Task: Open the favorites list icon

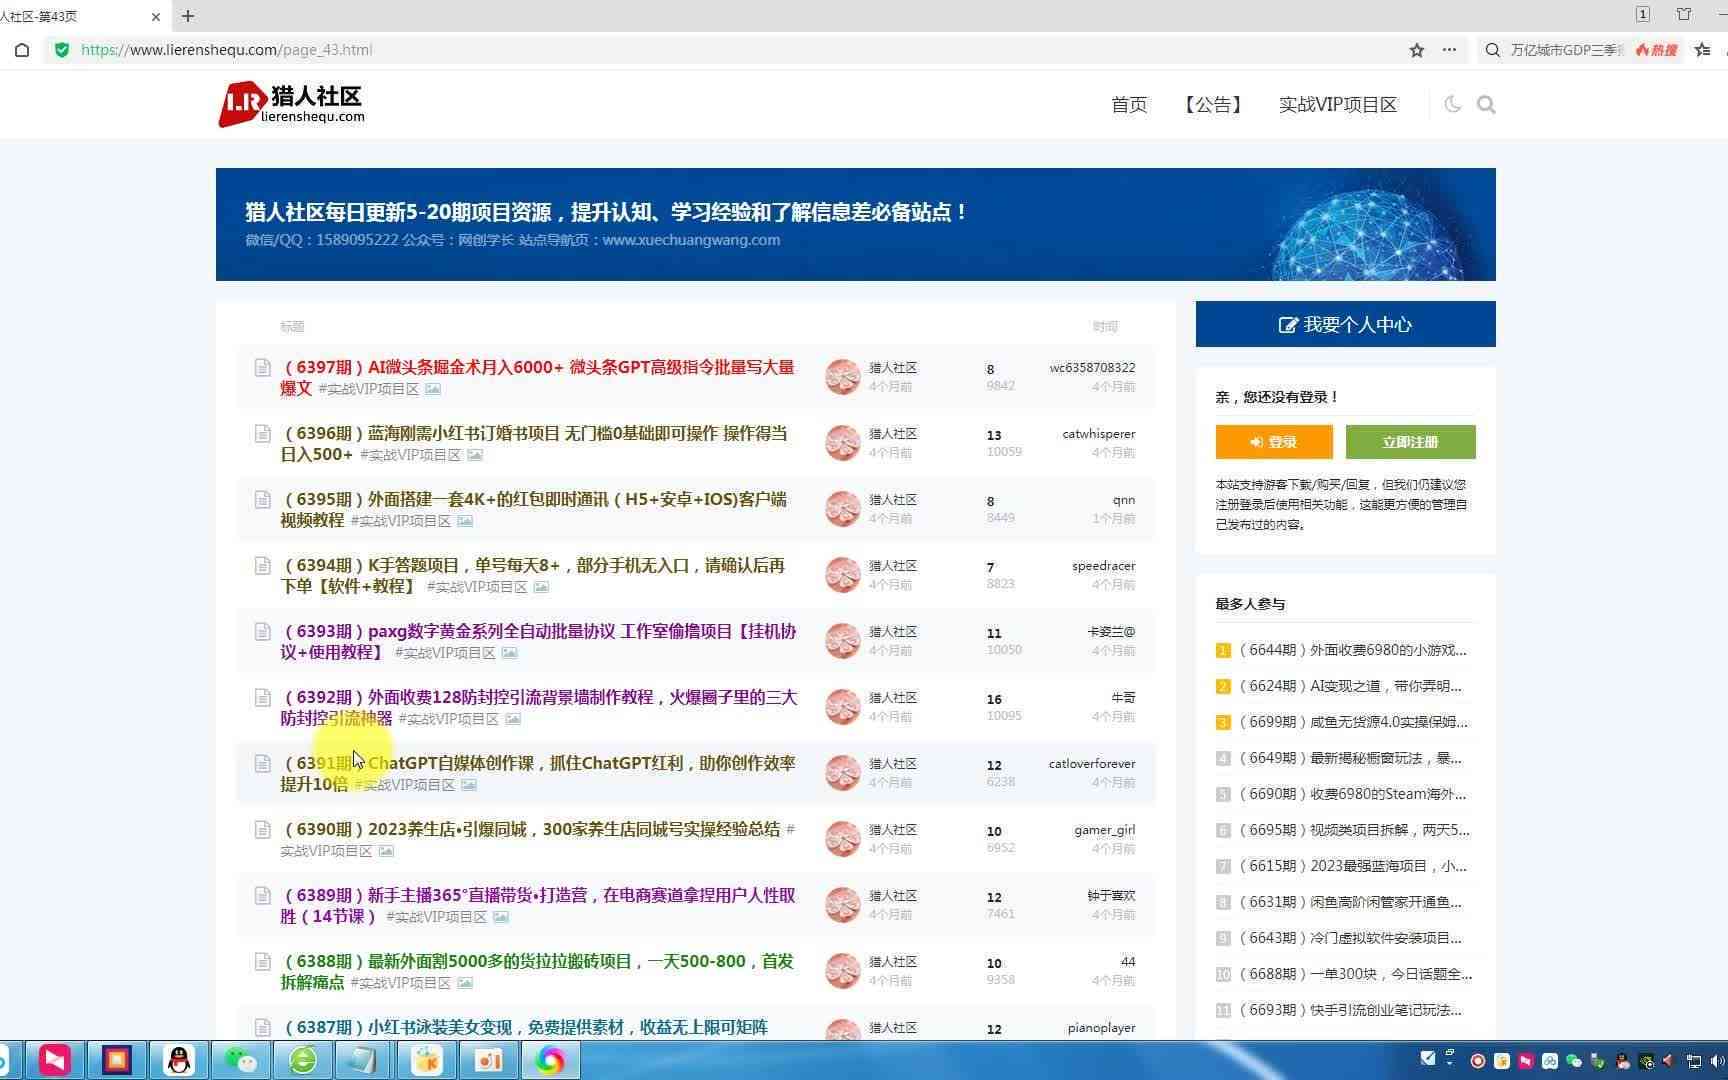Action: click(1703, 50)
